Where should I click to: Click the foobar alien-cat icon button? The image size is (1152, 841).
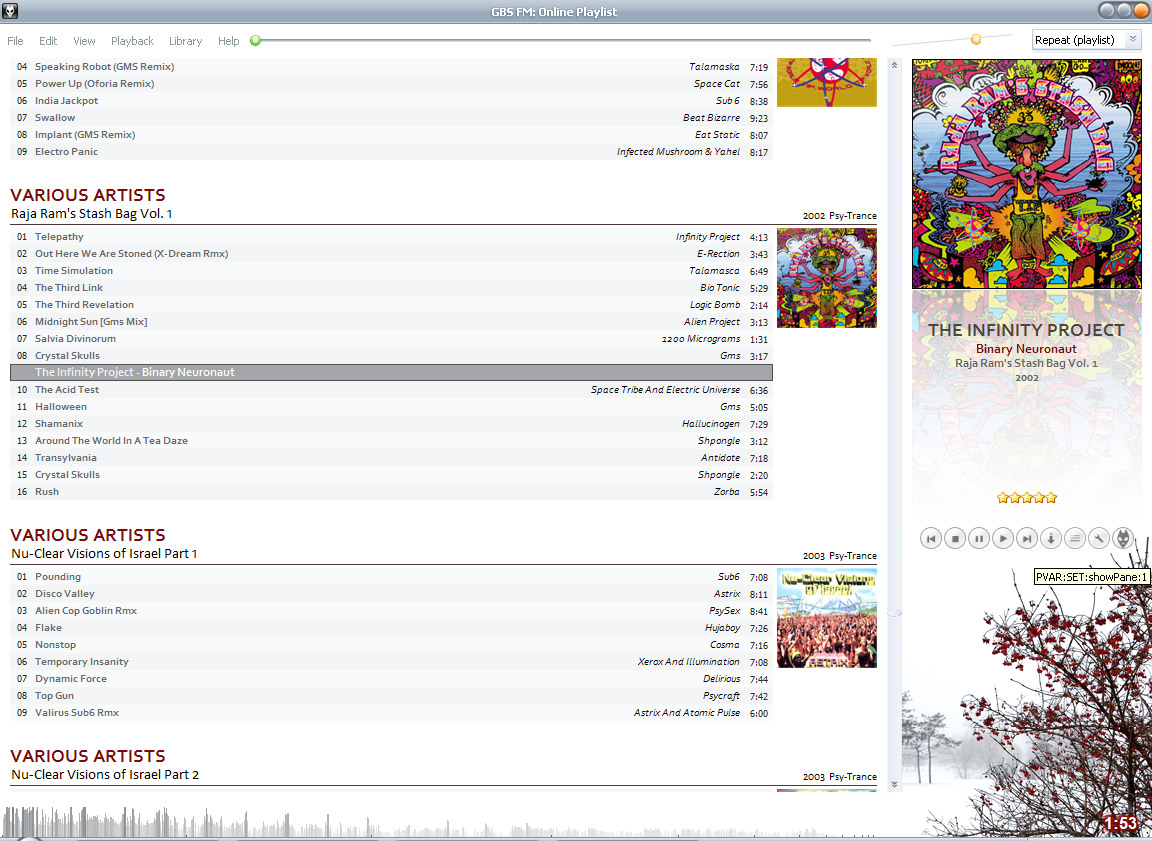[x=1123, y=538]
